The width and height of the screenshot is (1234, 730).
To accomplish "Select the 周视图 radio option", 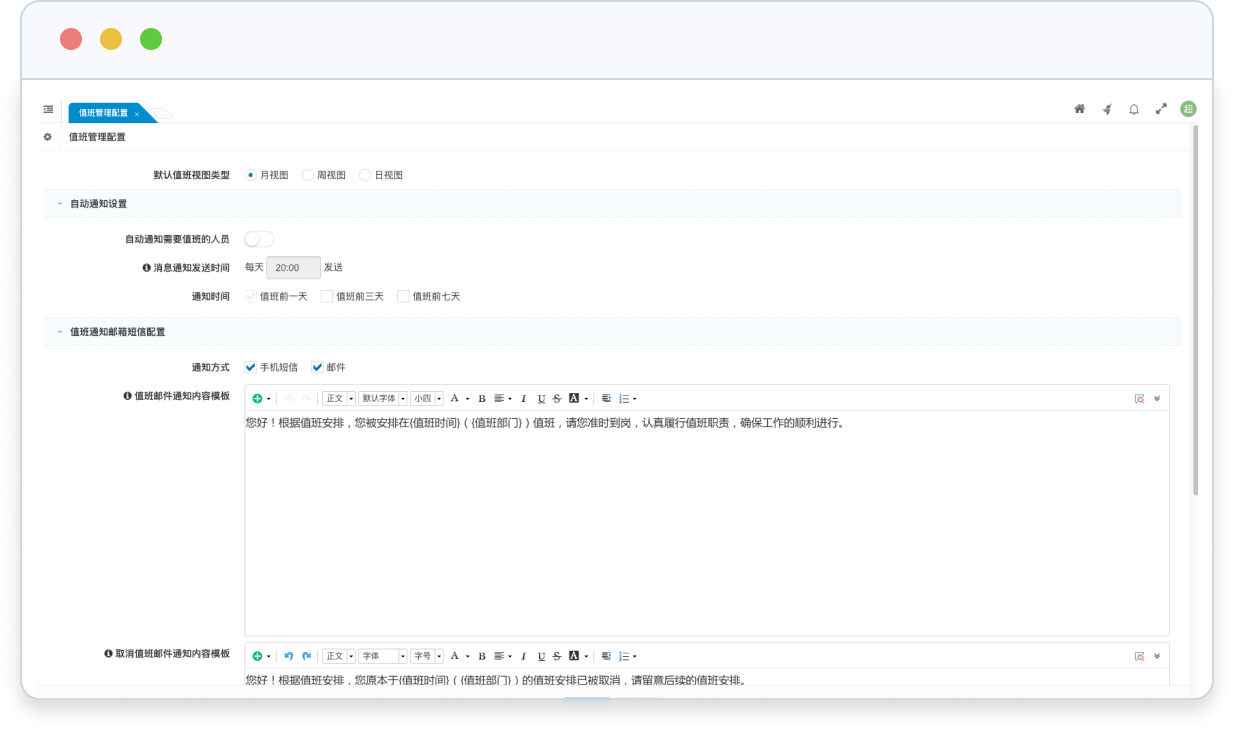I will (x=308, y=175).
